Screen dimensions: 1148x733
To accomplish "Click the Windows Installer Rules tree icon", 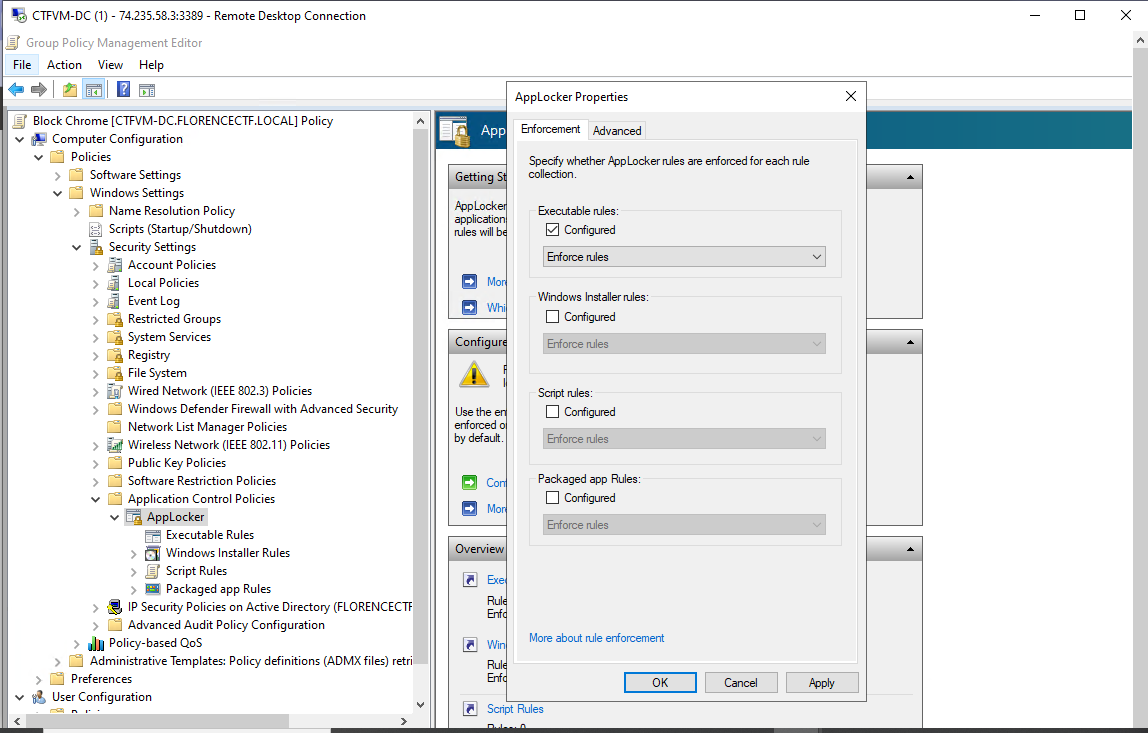I will [153, 553].
